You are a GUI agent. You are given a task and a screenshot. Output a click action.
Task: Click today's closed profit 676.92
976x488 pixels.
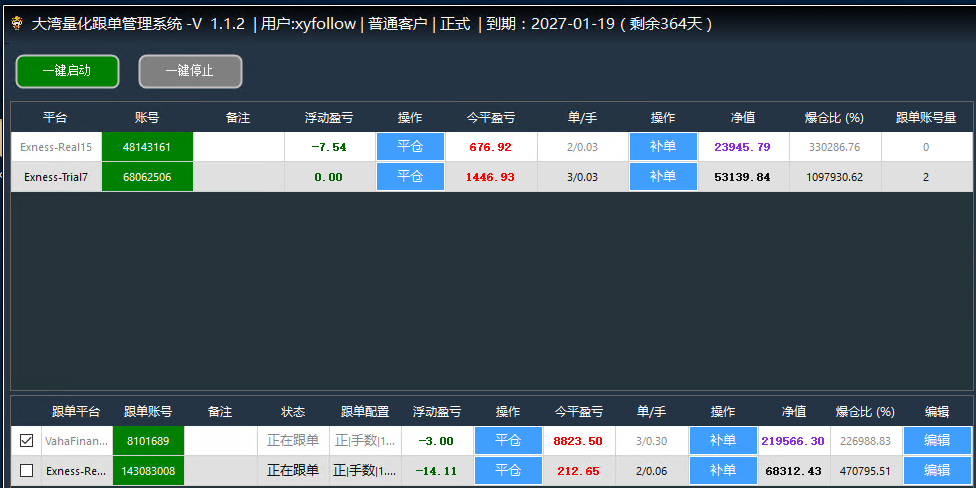(x=490, y=148)
